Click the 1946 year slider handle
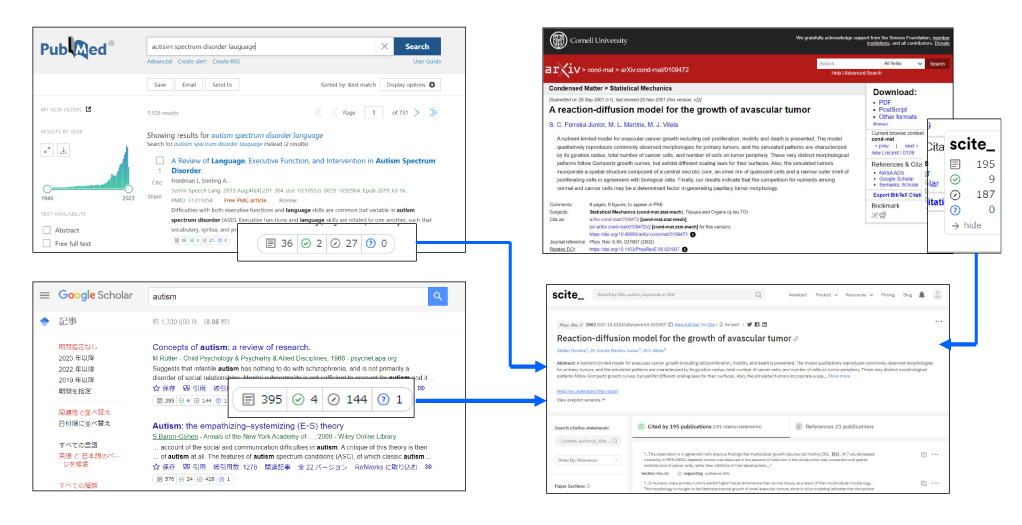1022x525 pixels. tap(47, 188)
